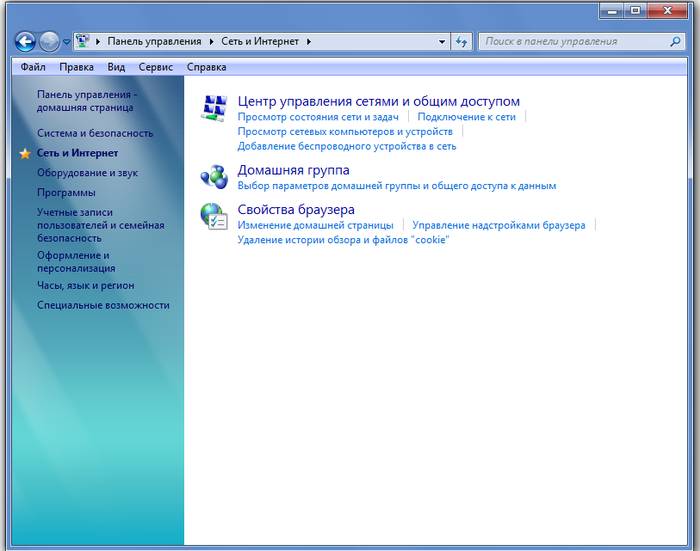Open Удаление истории обзора и файов cookie link

[x=343, y=240]
